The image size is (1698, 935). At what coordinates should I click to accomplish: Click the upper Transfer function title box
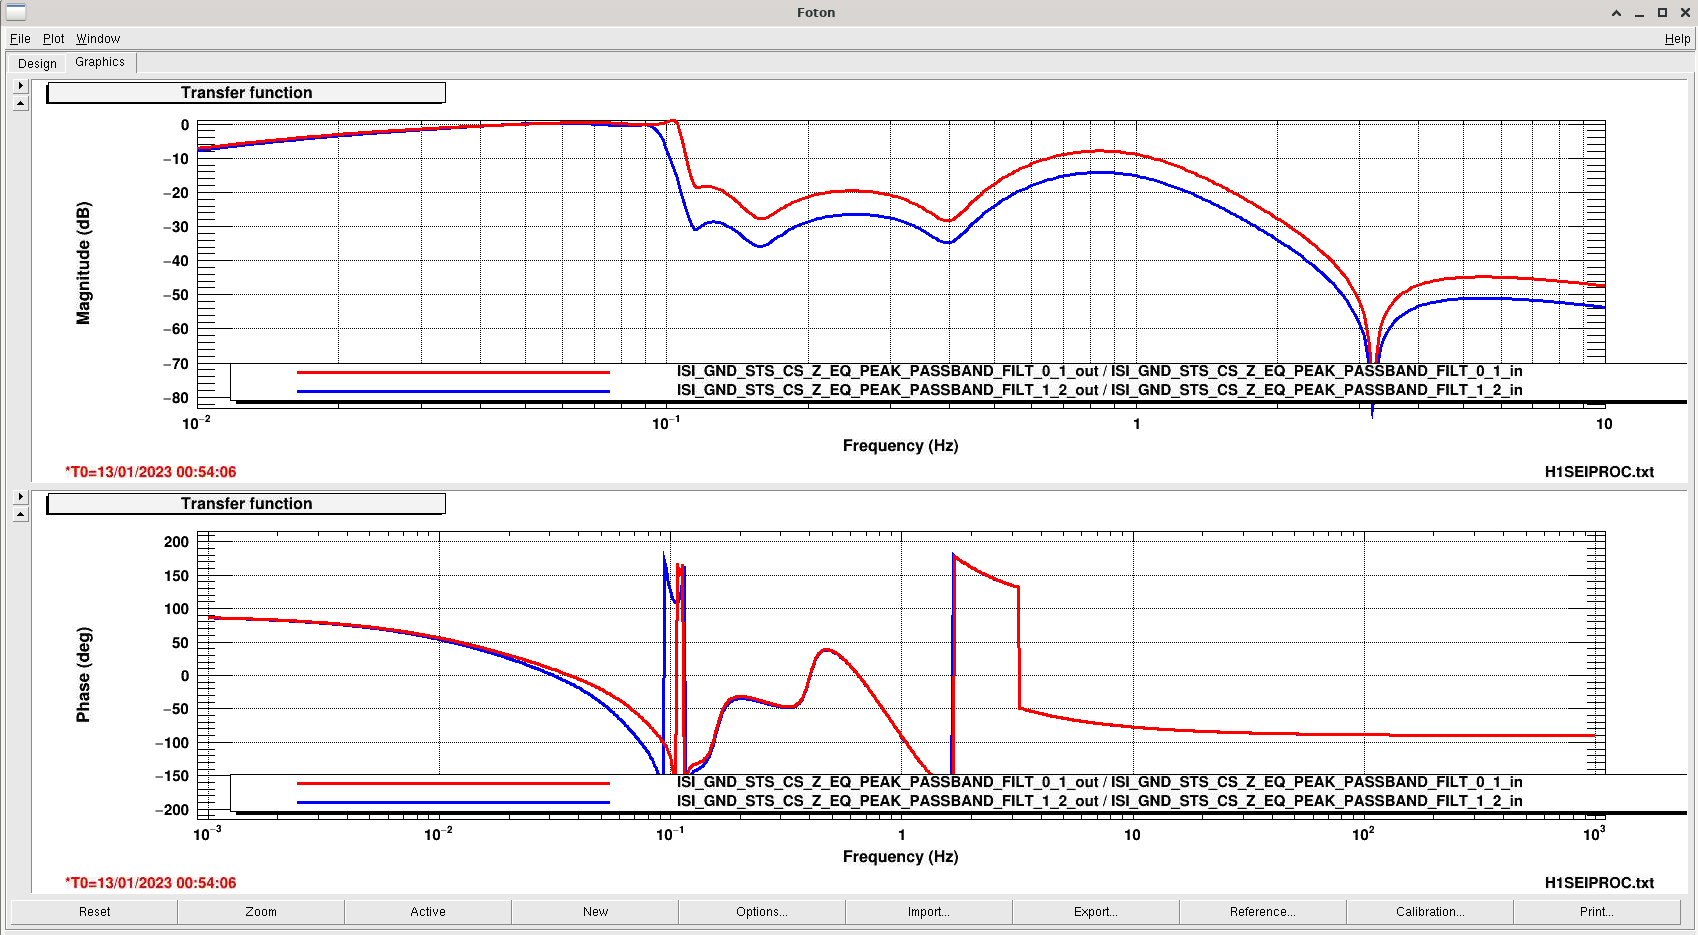246,93
